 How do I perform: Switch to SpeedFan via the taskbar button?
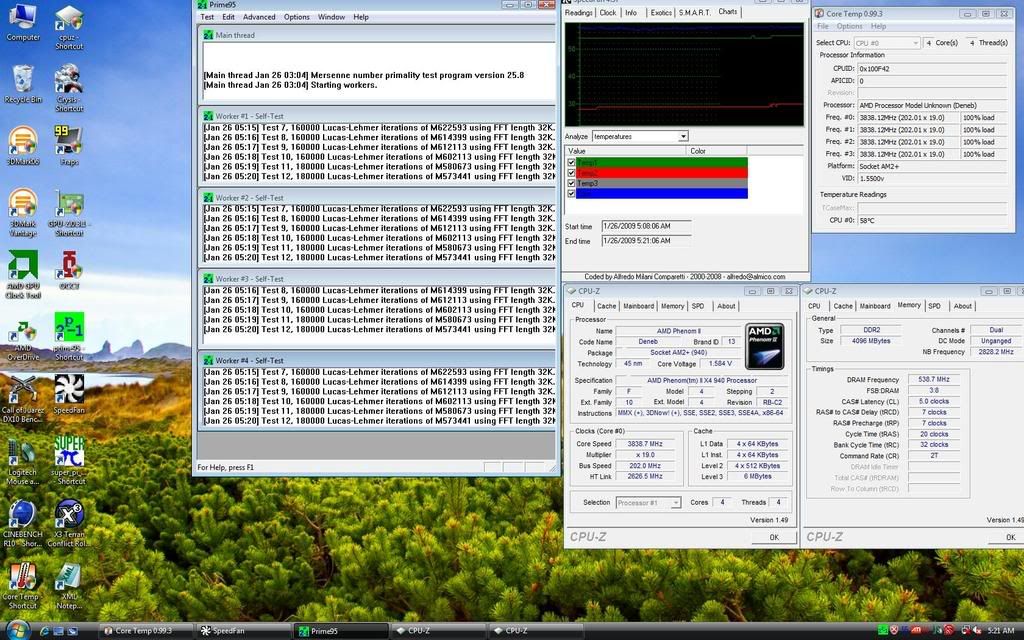pos(243,631)
